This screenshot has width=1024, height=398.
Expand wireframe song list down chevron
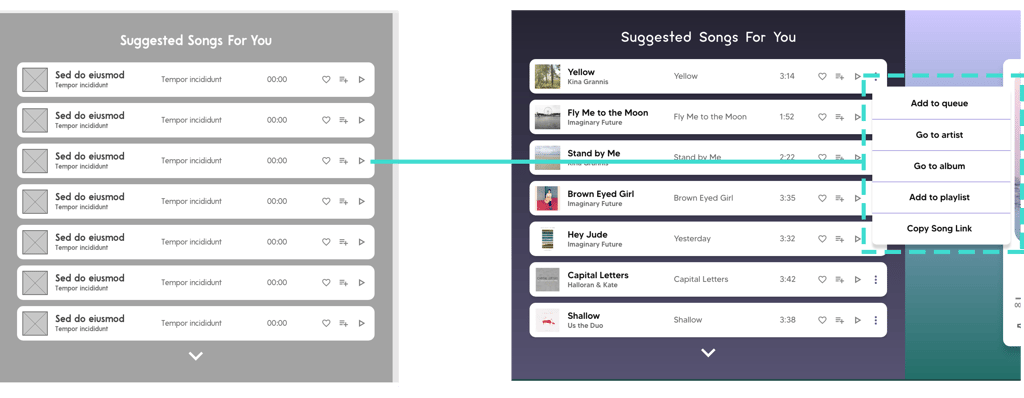pos(195,356)
